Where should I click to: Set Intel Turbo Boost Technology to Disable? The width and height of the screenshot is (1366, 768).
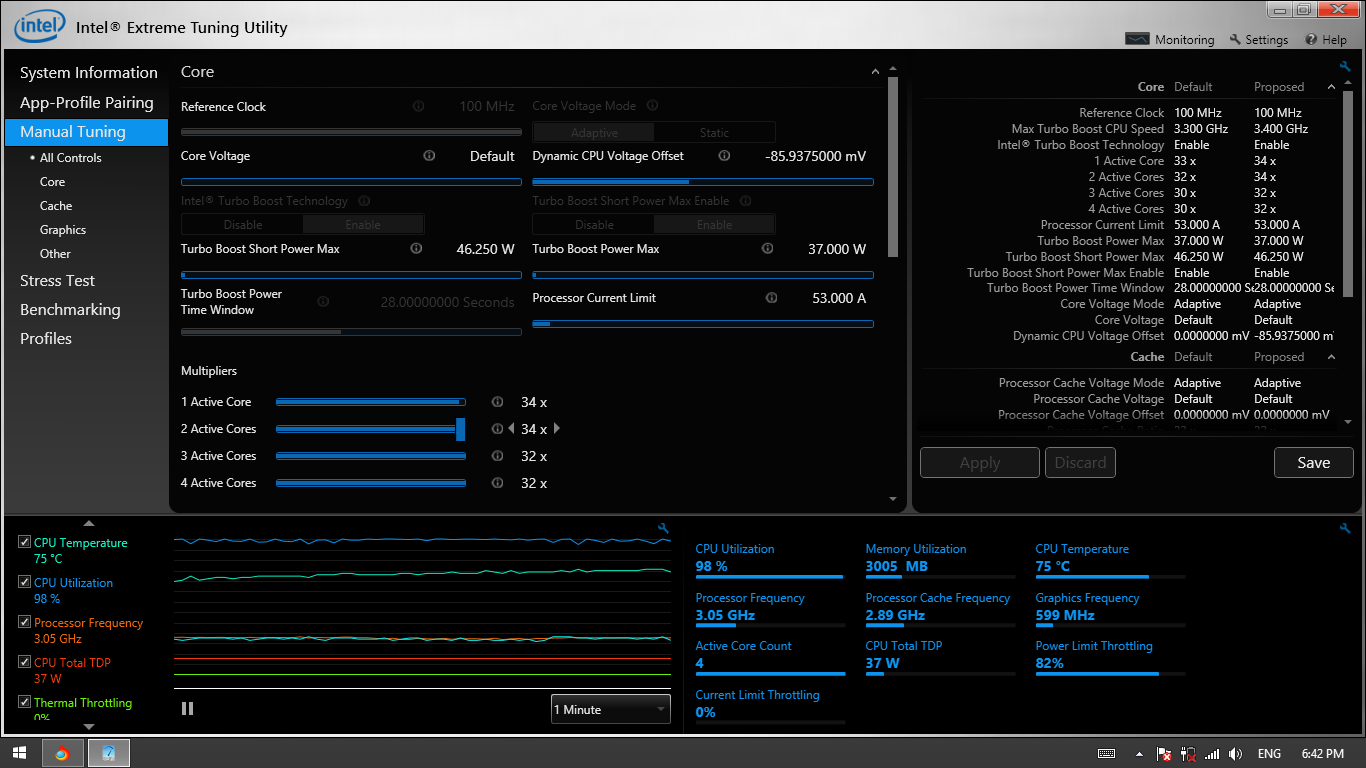point(242,224)
